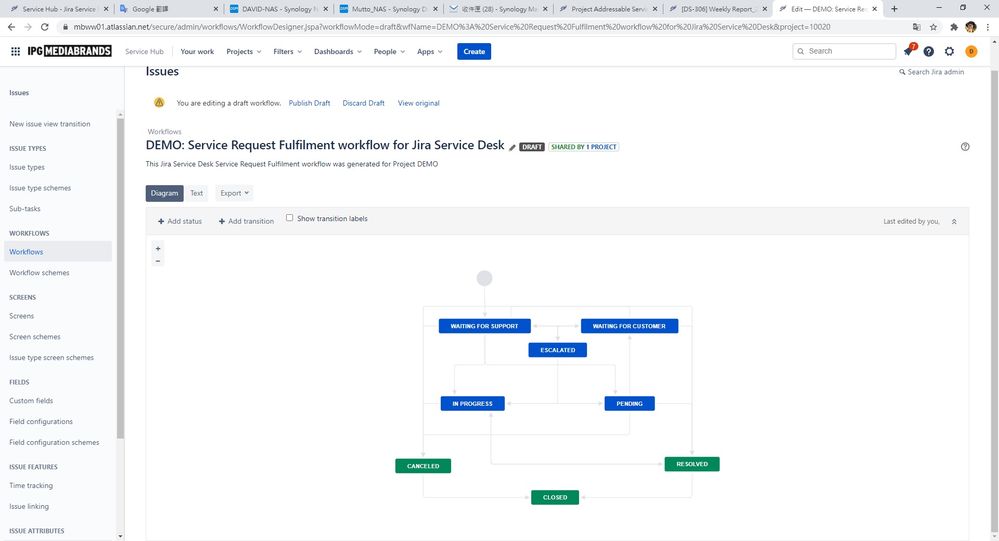Viewport: 999px width, 541px height.
Task: Select the initial grey start node
Action: (485, 278)
